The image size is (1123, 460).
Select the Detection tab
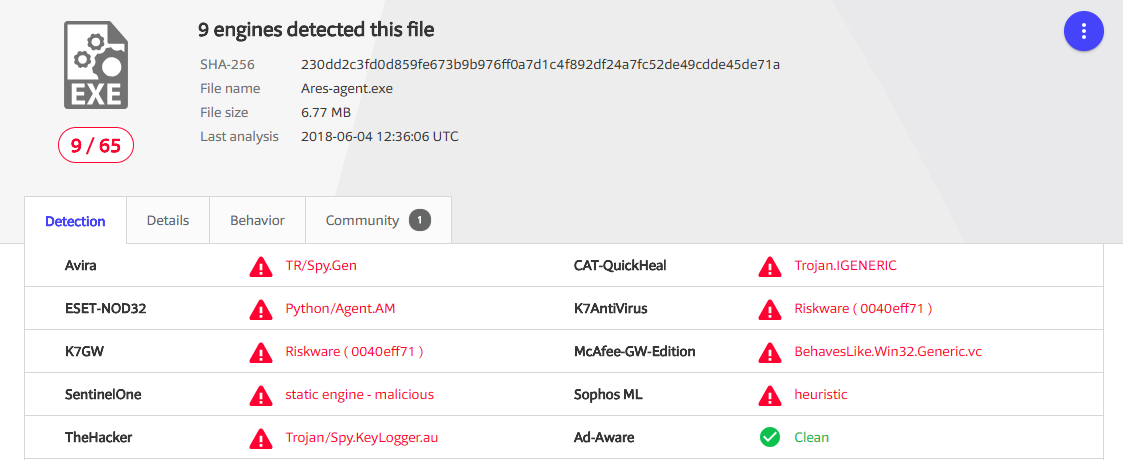(75, 221)
